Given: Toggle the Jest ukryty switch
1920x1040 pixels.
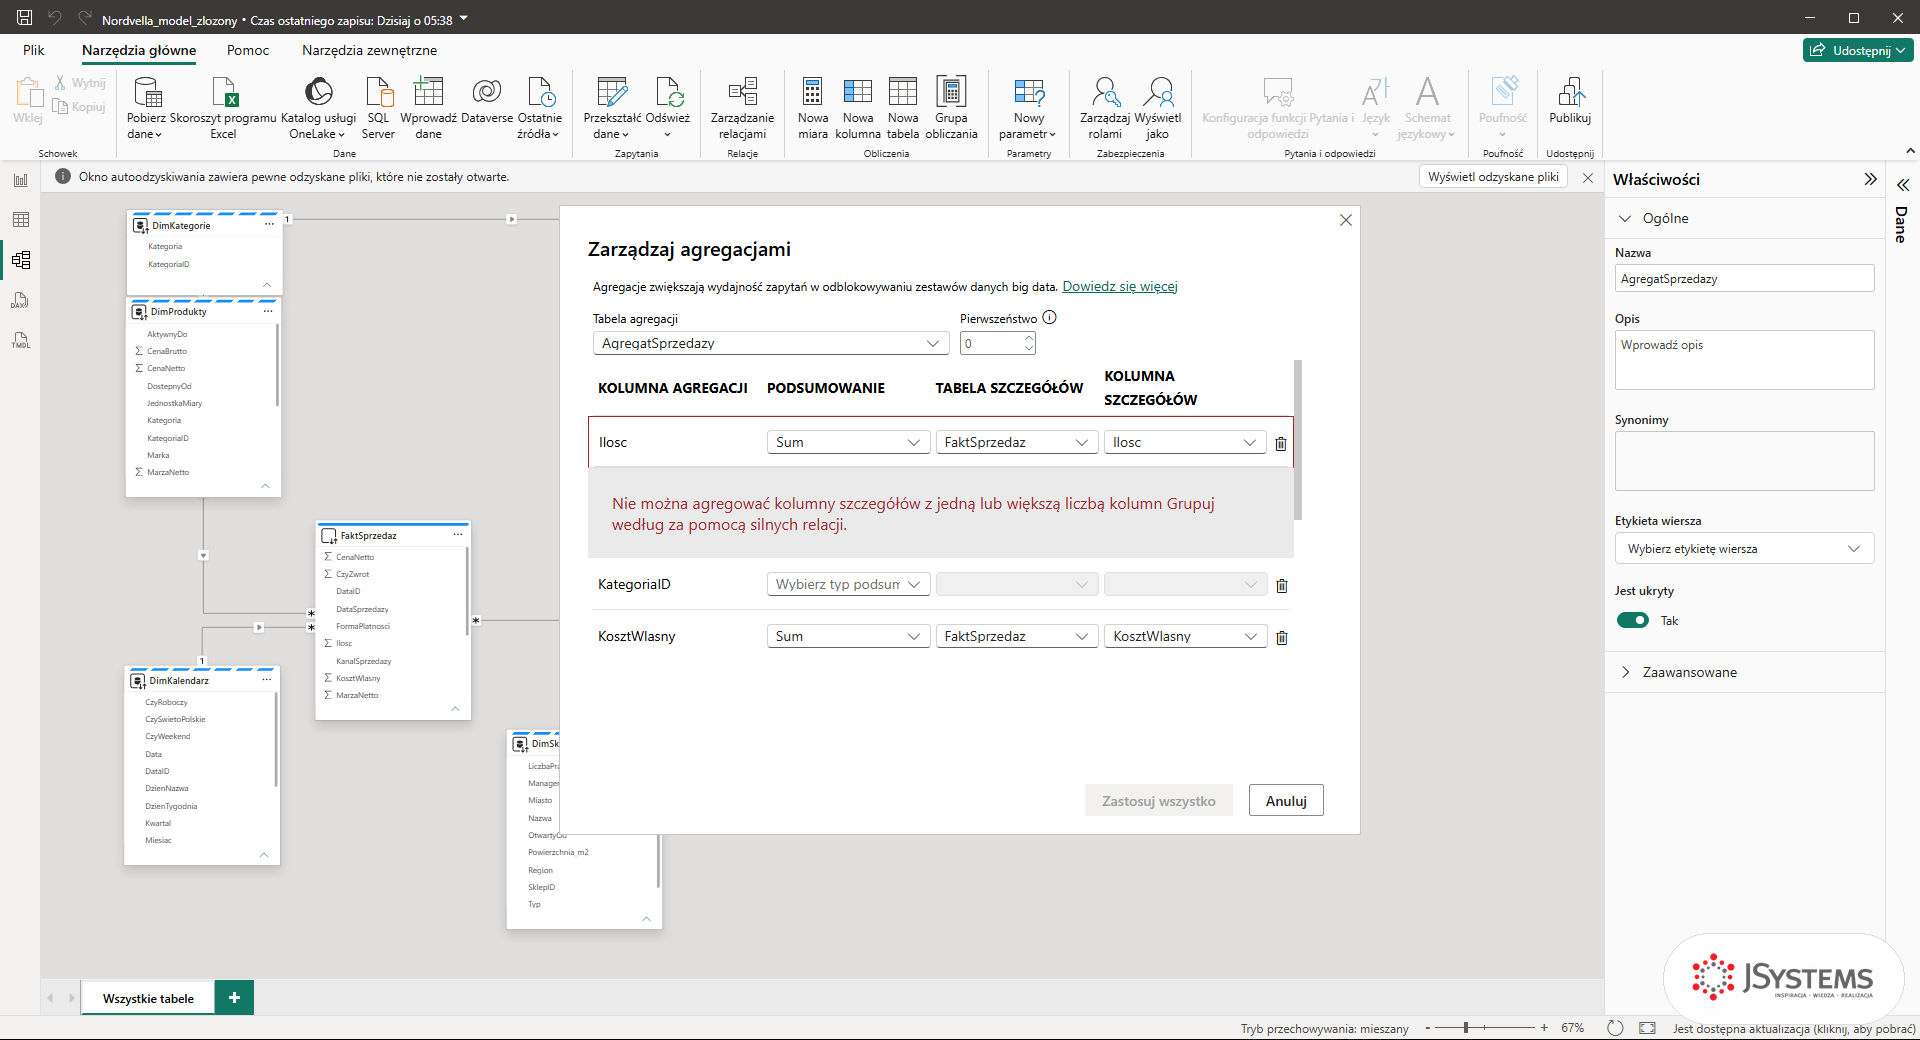Looking at the screenshot, I should 1633,620.
